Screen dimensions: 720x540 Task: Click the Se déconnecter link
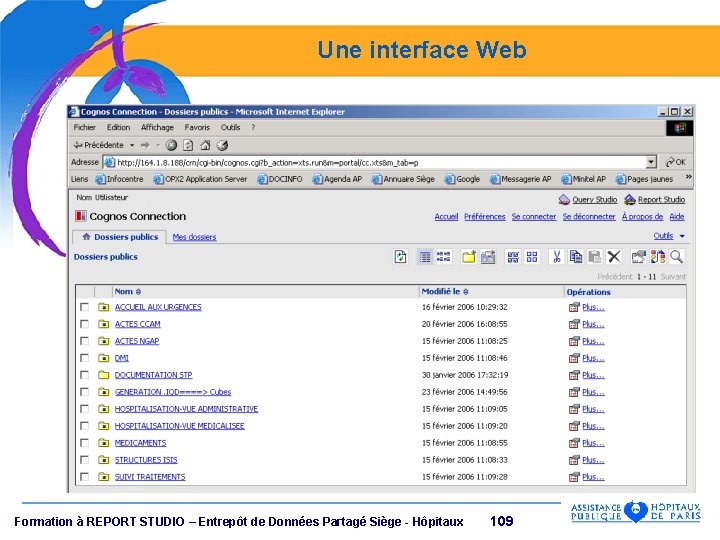click(589, 217)
